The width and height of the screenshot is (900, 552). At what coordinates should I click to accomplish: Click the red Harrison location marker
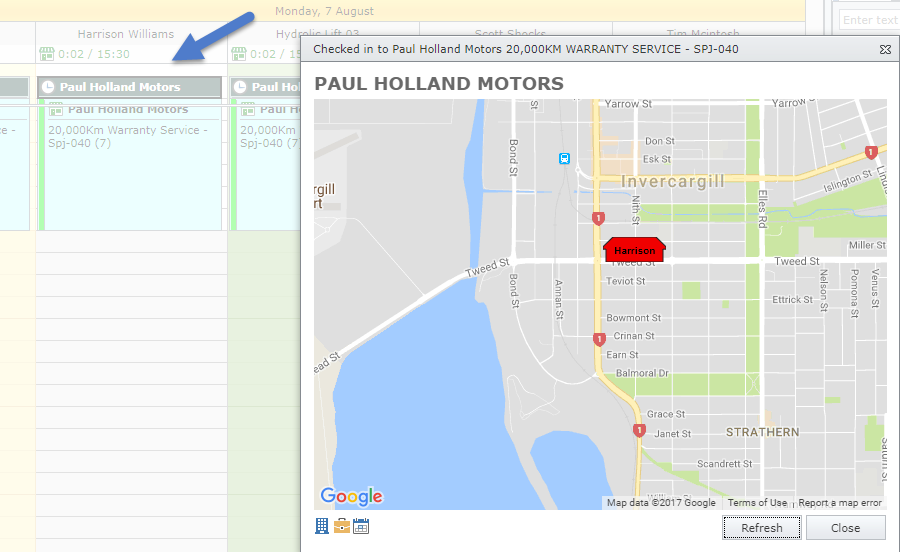(x=635, y=249)
